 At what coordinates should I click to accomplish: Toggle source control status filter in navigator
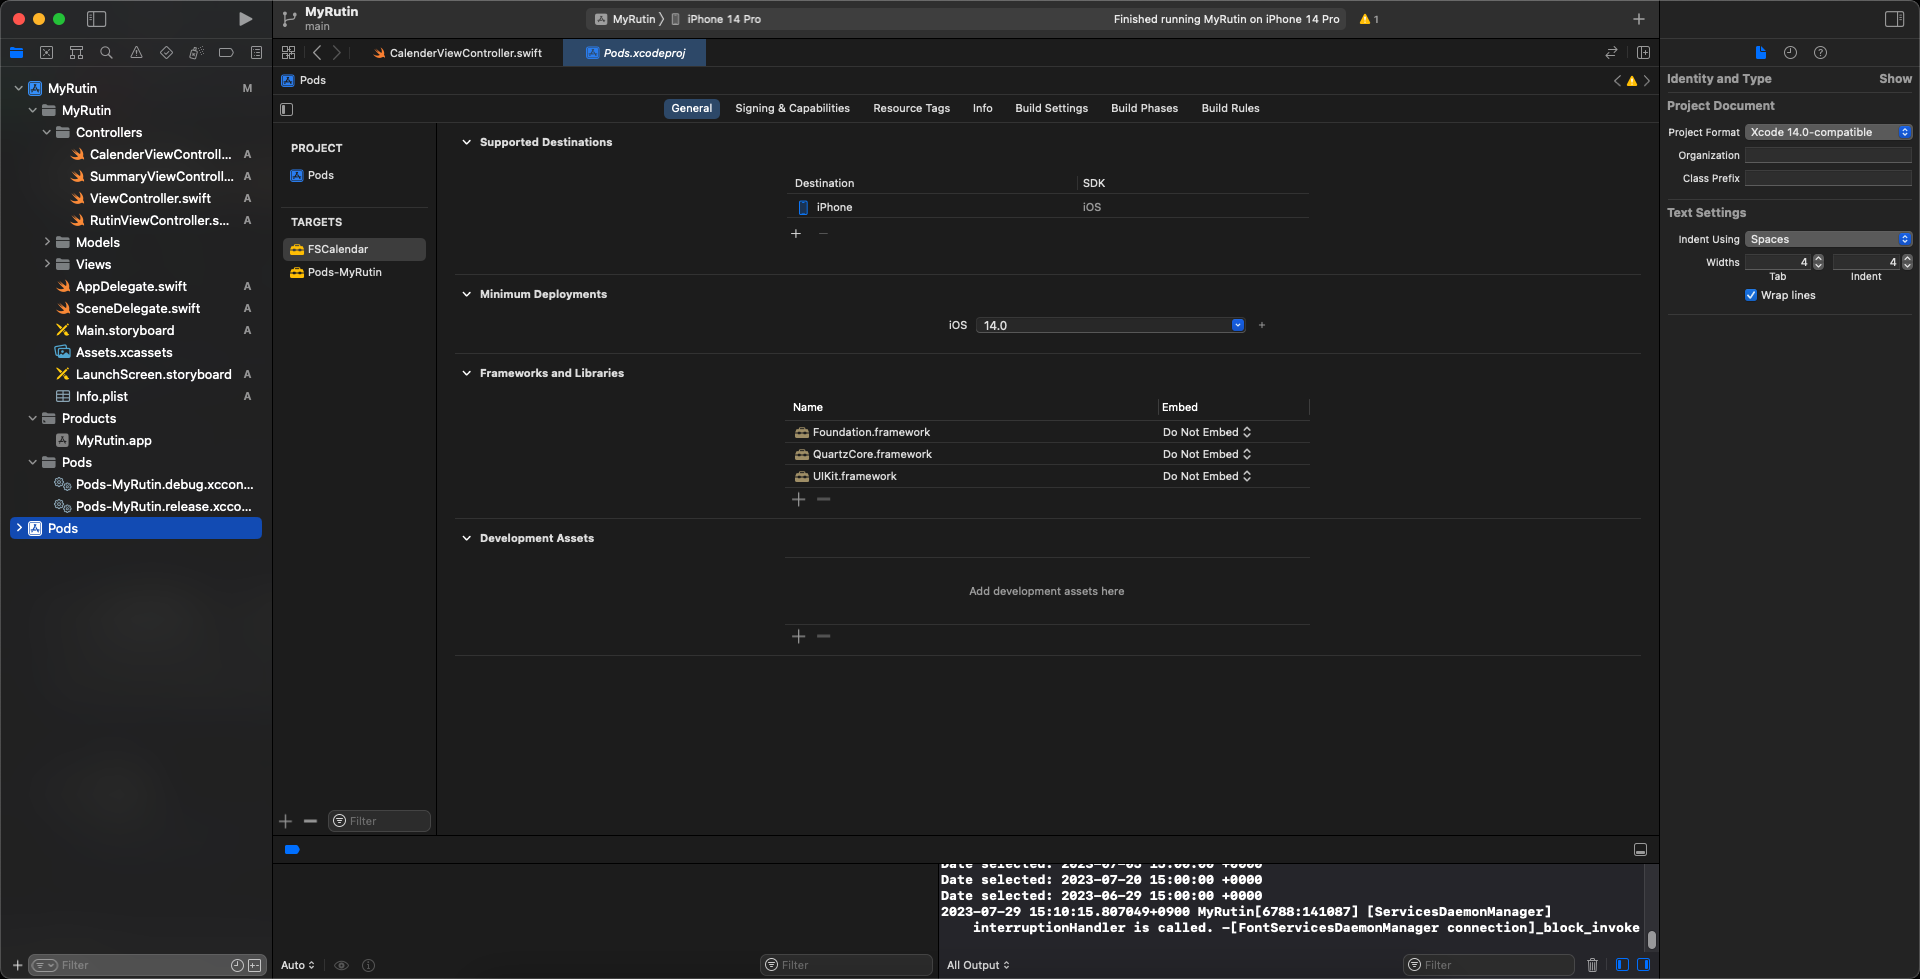(255, 965)
